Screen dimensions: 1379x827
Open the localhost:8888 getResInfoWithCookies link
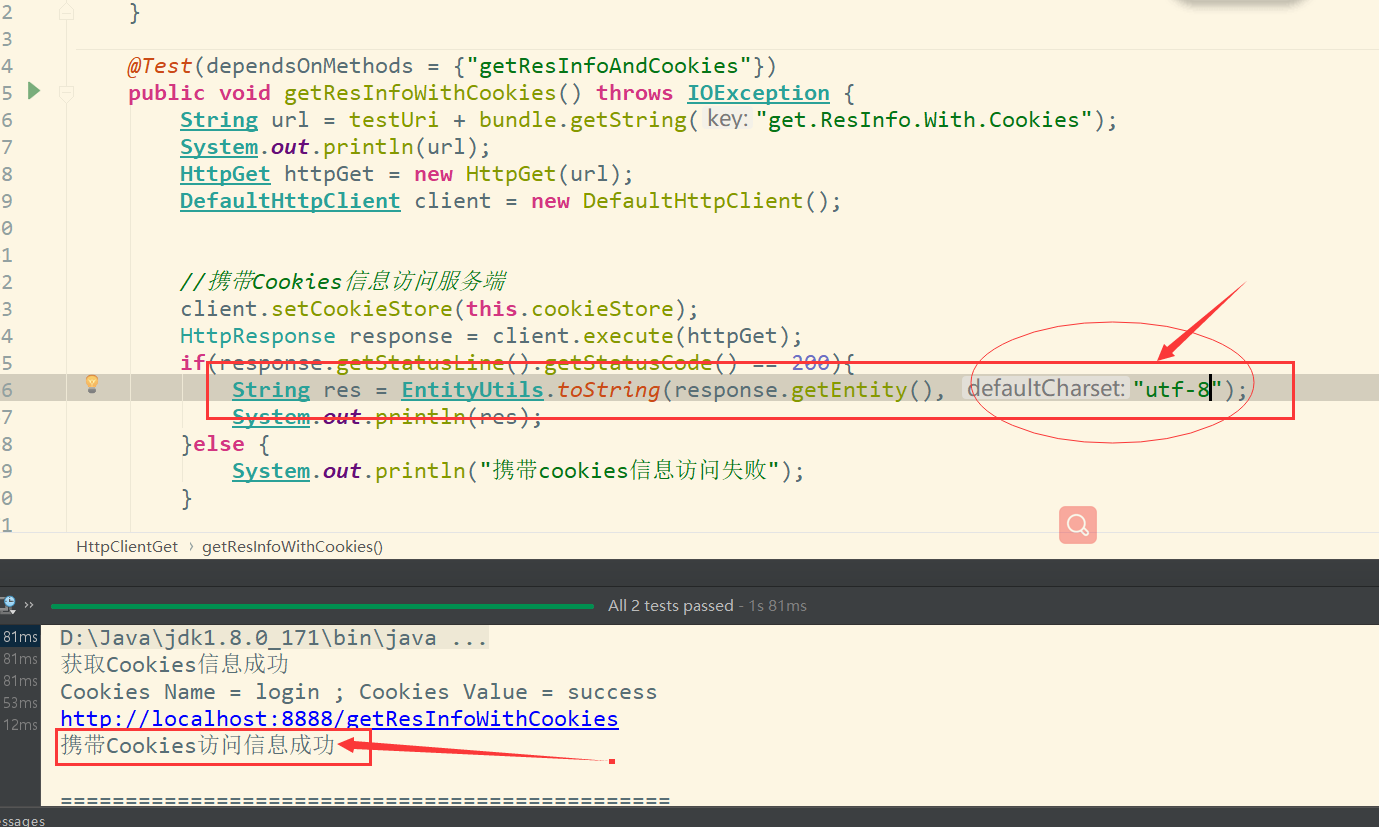[x=339, y=719]
